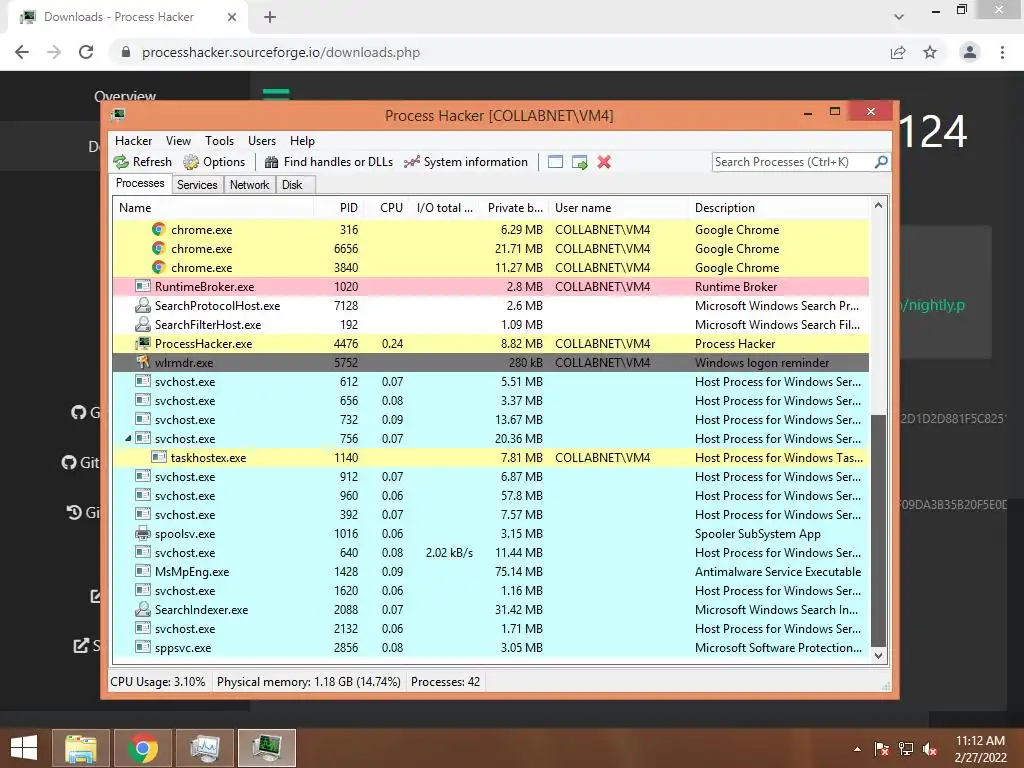Sort by the Description column header

pyautogui.click(x=779, y=208)
